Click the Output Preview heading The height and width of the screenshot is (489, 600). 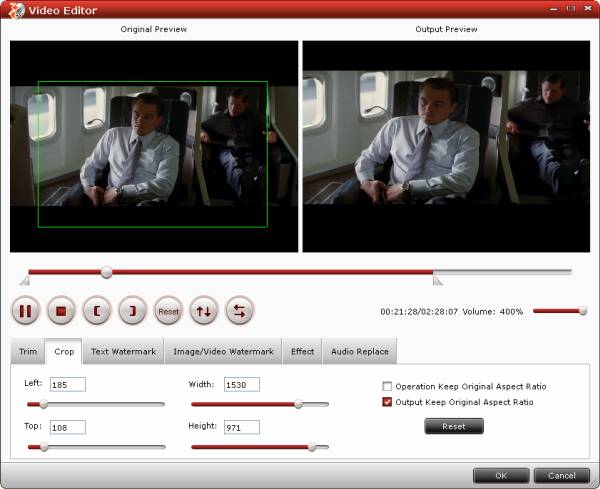point(446,29)
